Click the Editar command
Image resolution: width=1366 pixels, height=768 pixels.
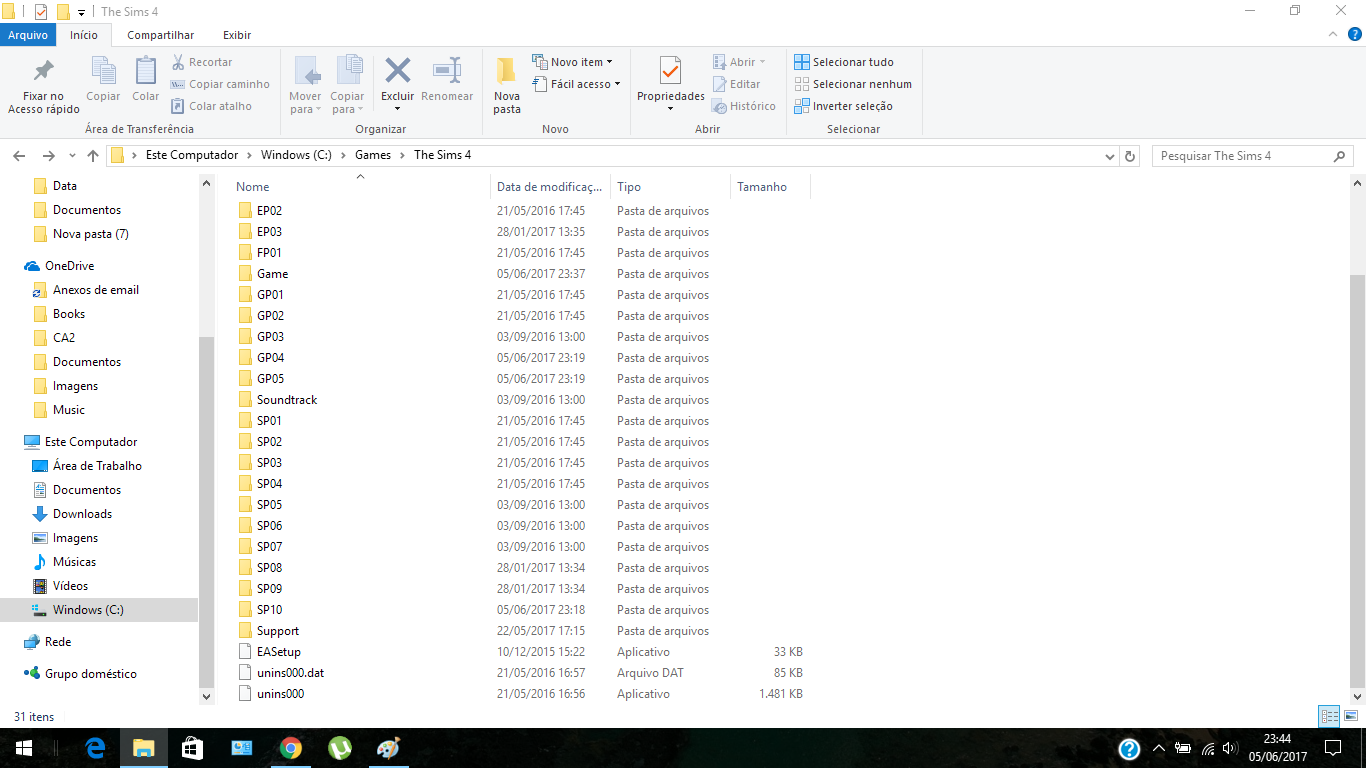pyautogui.click(x=737, y=84)
